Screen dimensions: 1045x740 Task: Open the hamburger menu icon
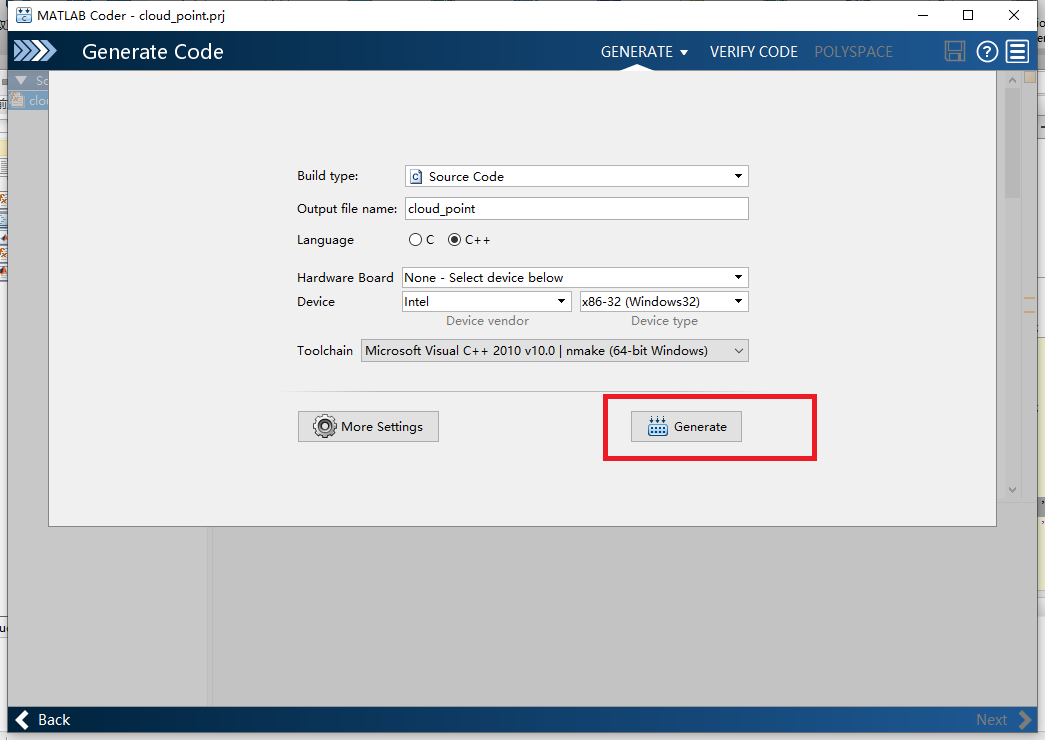click(1018, 51)
